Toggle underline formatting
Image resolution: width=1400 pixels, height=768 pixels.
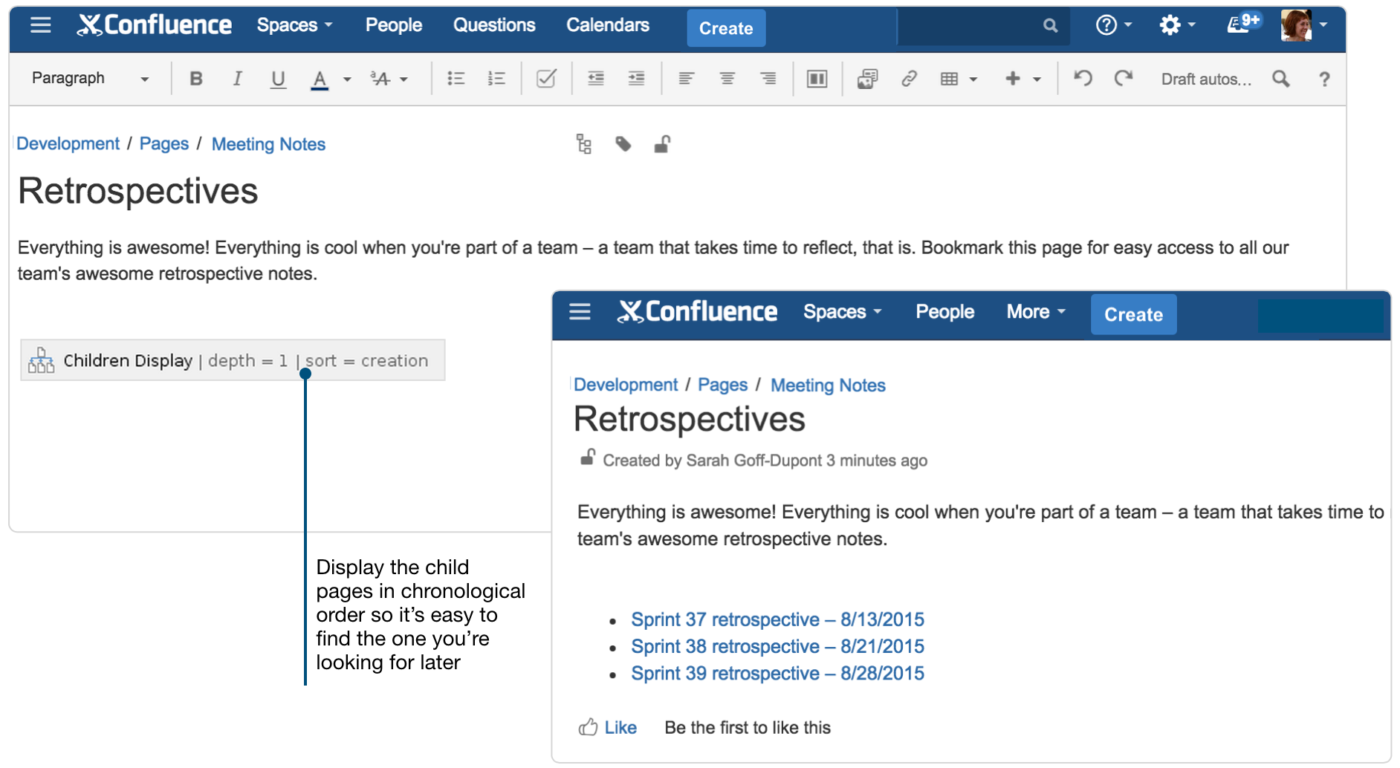click(278, 78)
